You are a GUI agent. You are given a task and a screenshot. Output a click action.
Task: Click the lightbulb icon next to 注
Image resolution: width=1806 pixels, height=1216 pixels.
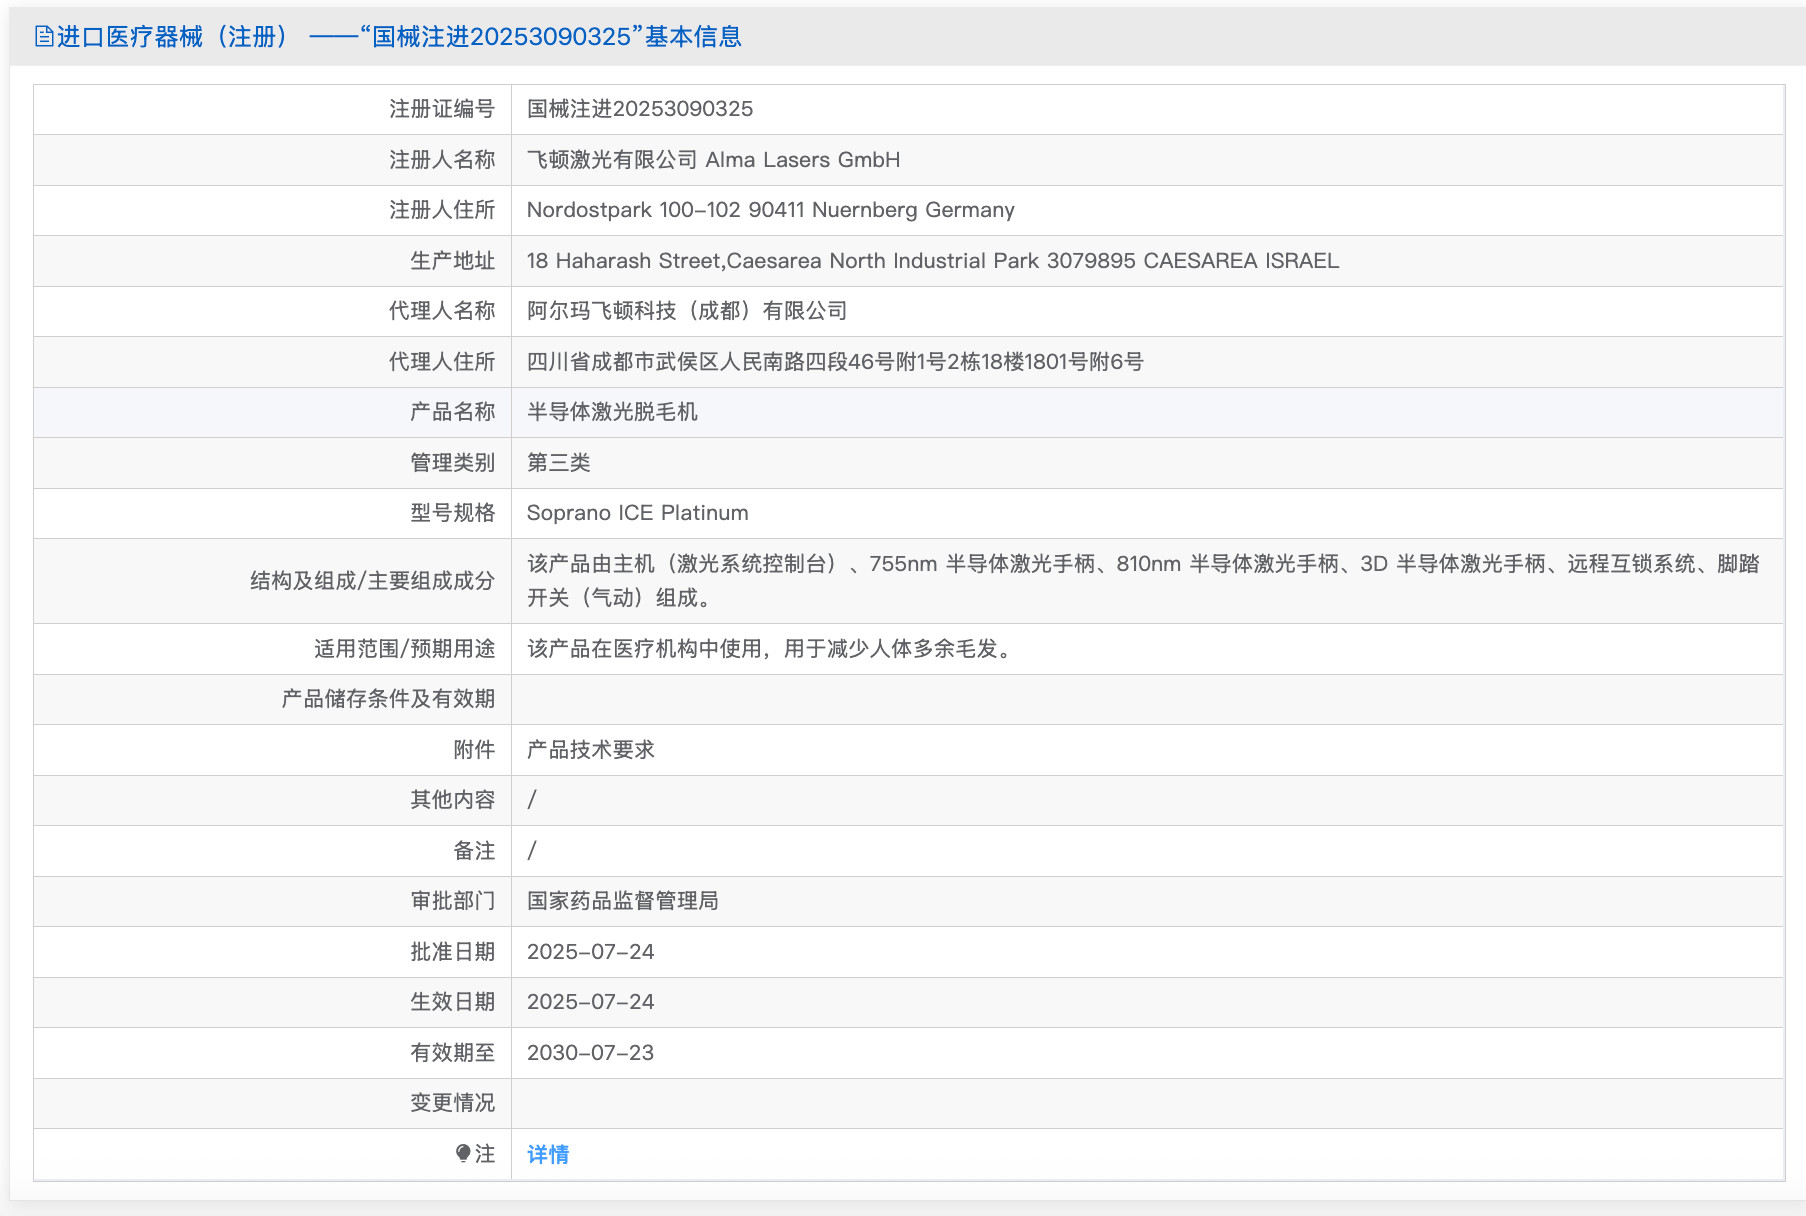click(x=462, y=1153)
